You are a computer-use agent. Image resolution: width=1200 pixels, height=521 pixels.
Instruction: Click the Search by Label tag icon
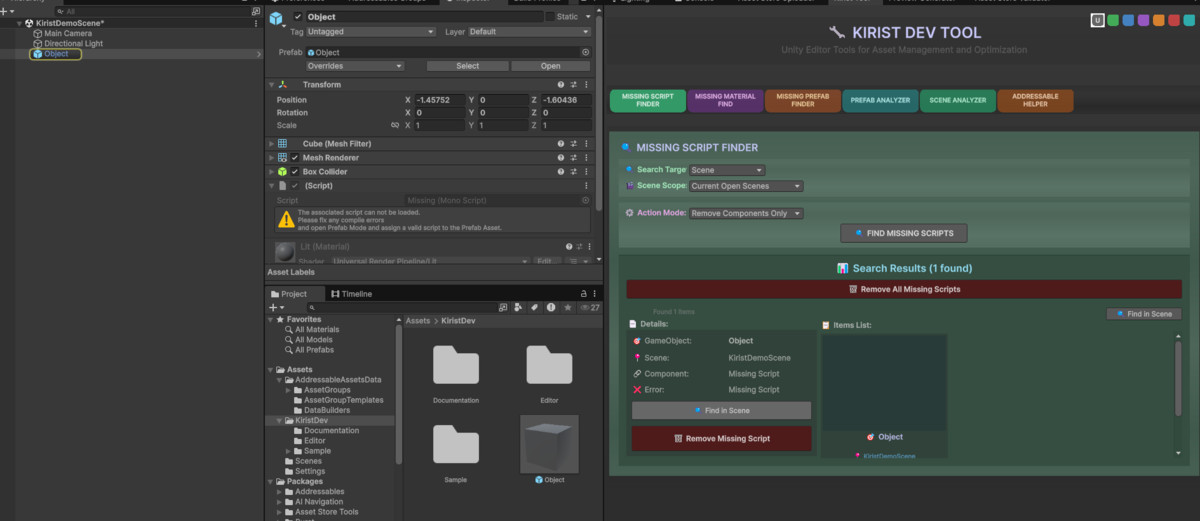coord(534,307)
